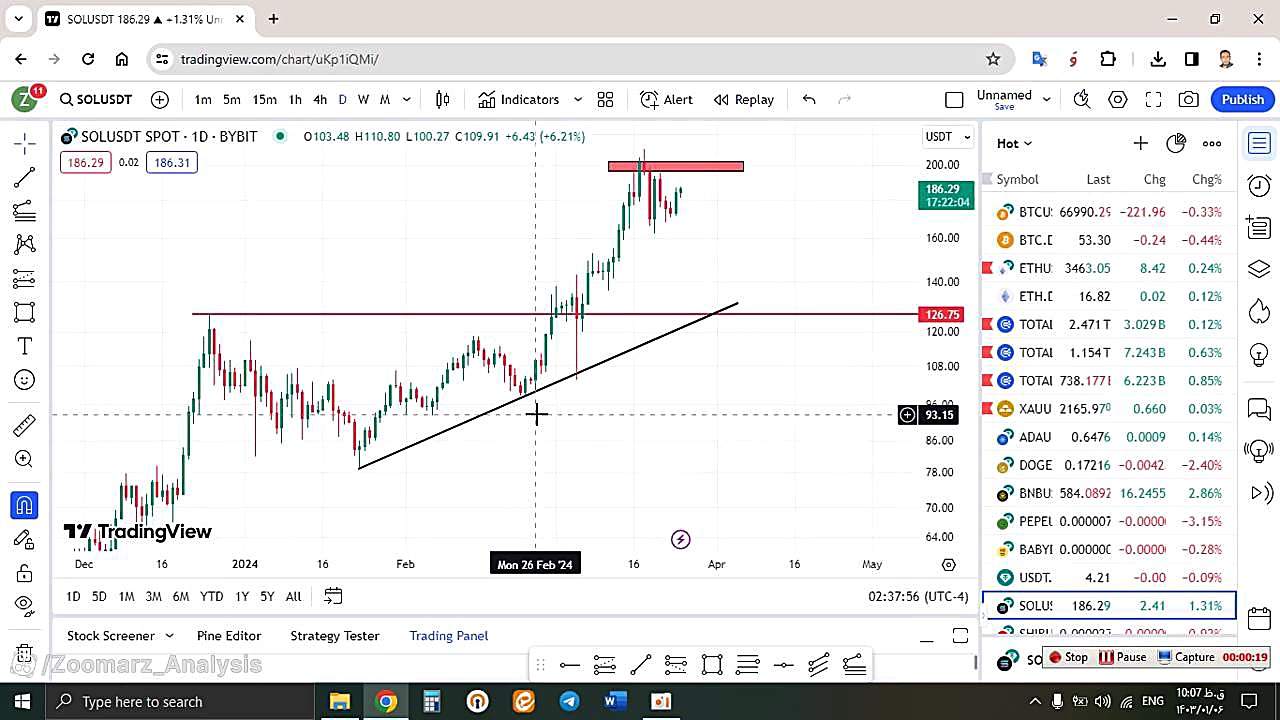The width and height of the screenshot is (1280, 720).
Task: Open the Pine Editor tab
Action: 229,635
